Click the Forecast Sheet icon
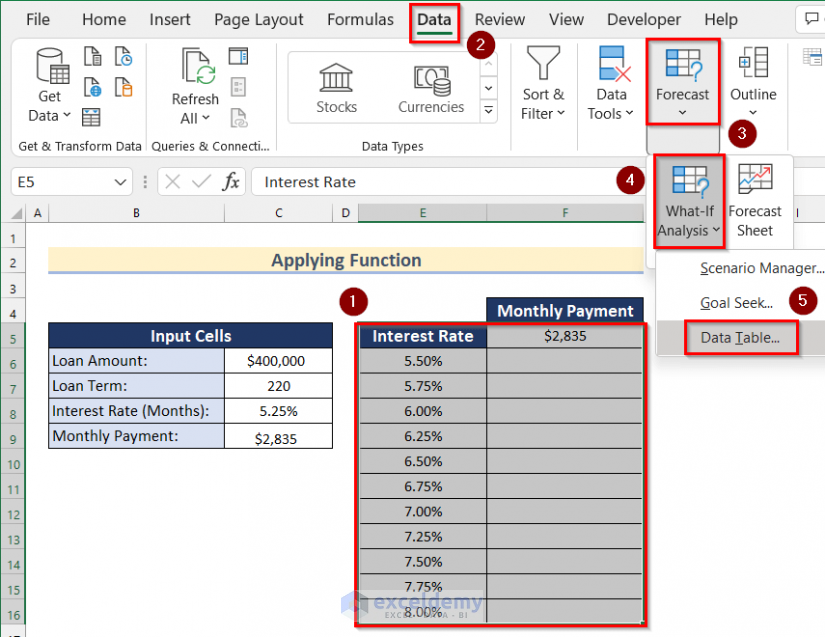Screen dimensions: 825x637 (x=754, y=201)
